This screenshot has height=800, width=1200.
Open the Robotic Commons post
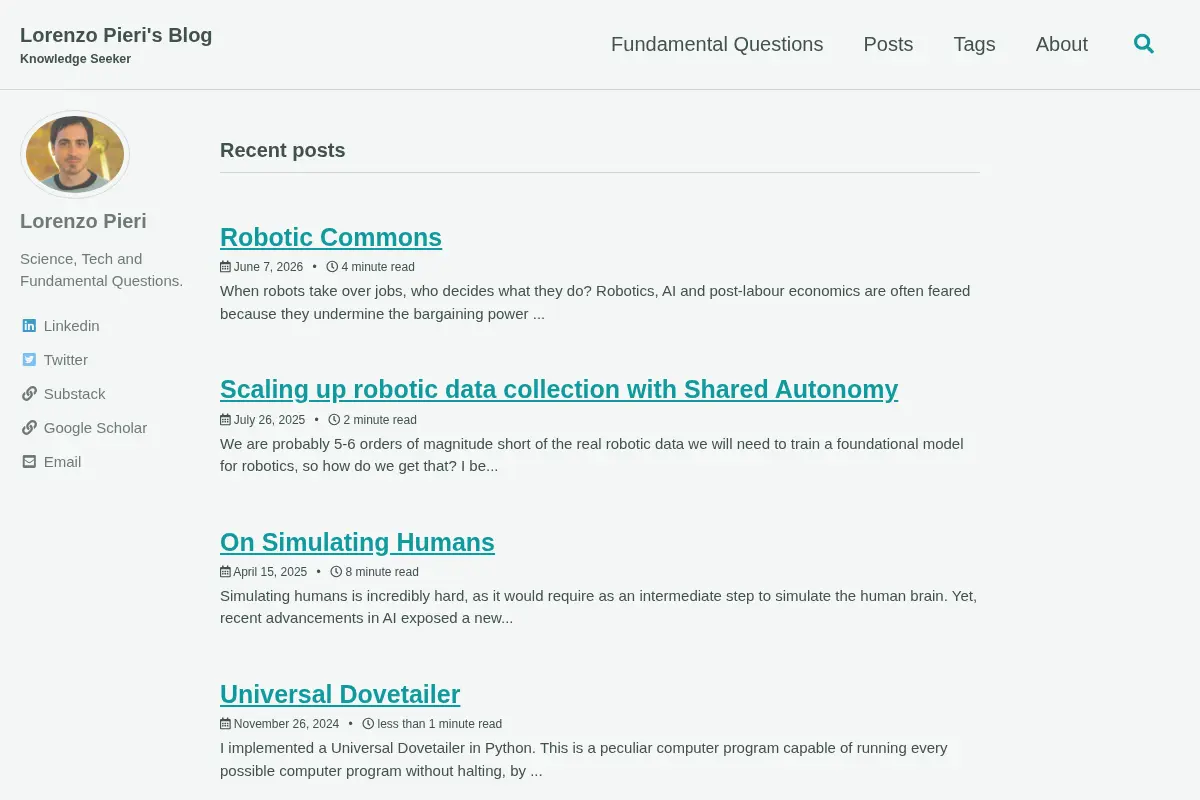point(331,237)
